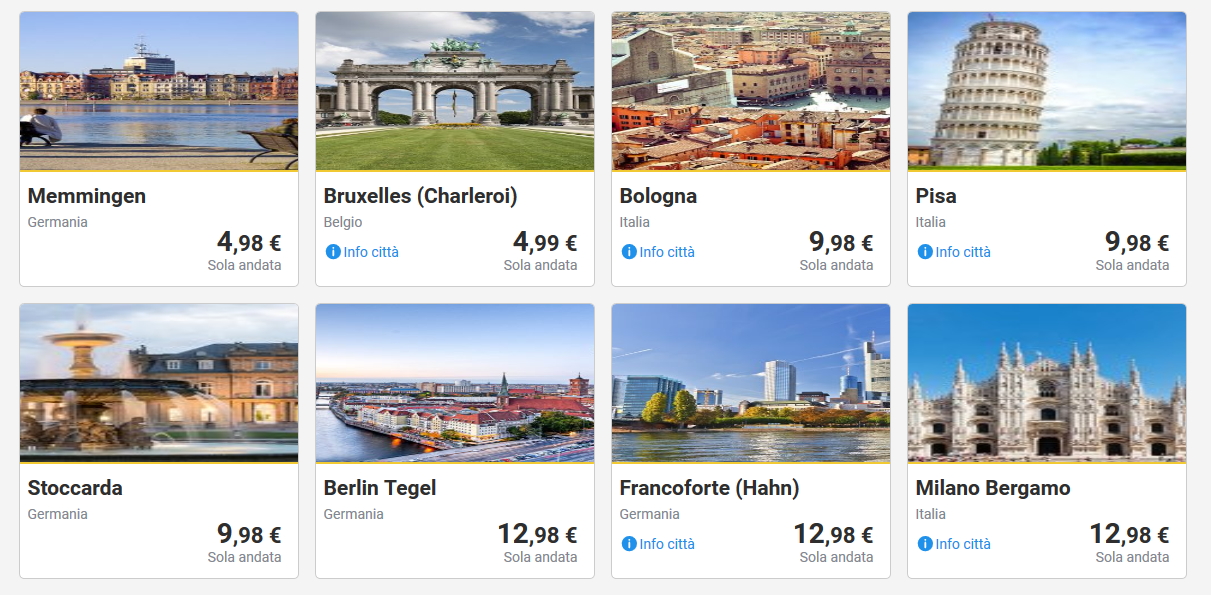Screen dimensions: 1211x595
Task: Click the Frankfurt skyline photo
Action: pos(751,383)
